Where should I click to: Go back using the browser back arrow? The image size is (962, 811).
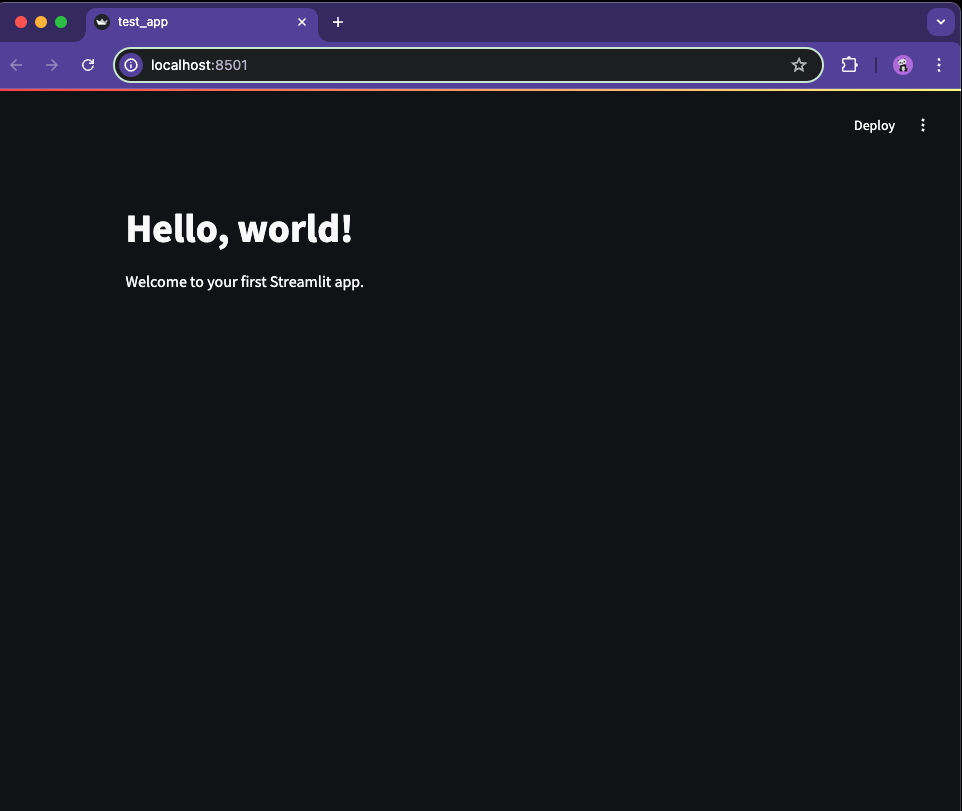point(17,65)
